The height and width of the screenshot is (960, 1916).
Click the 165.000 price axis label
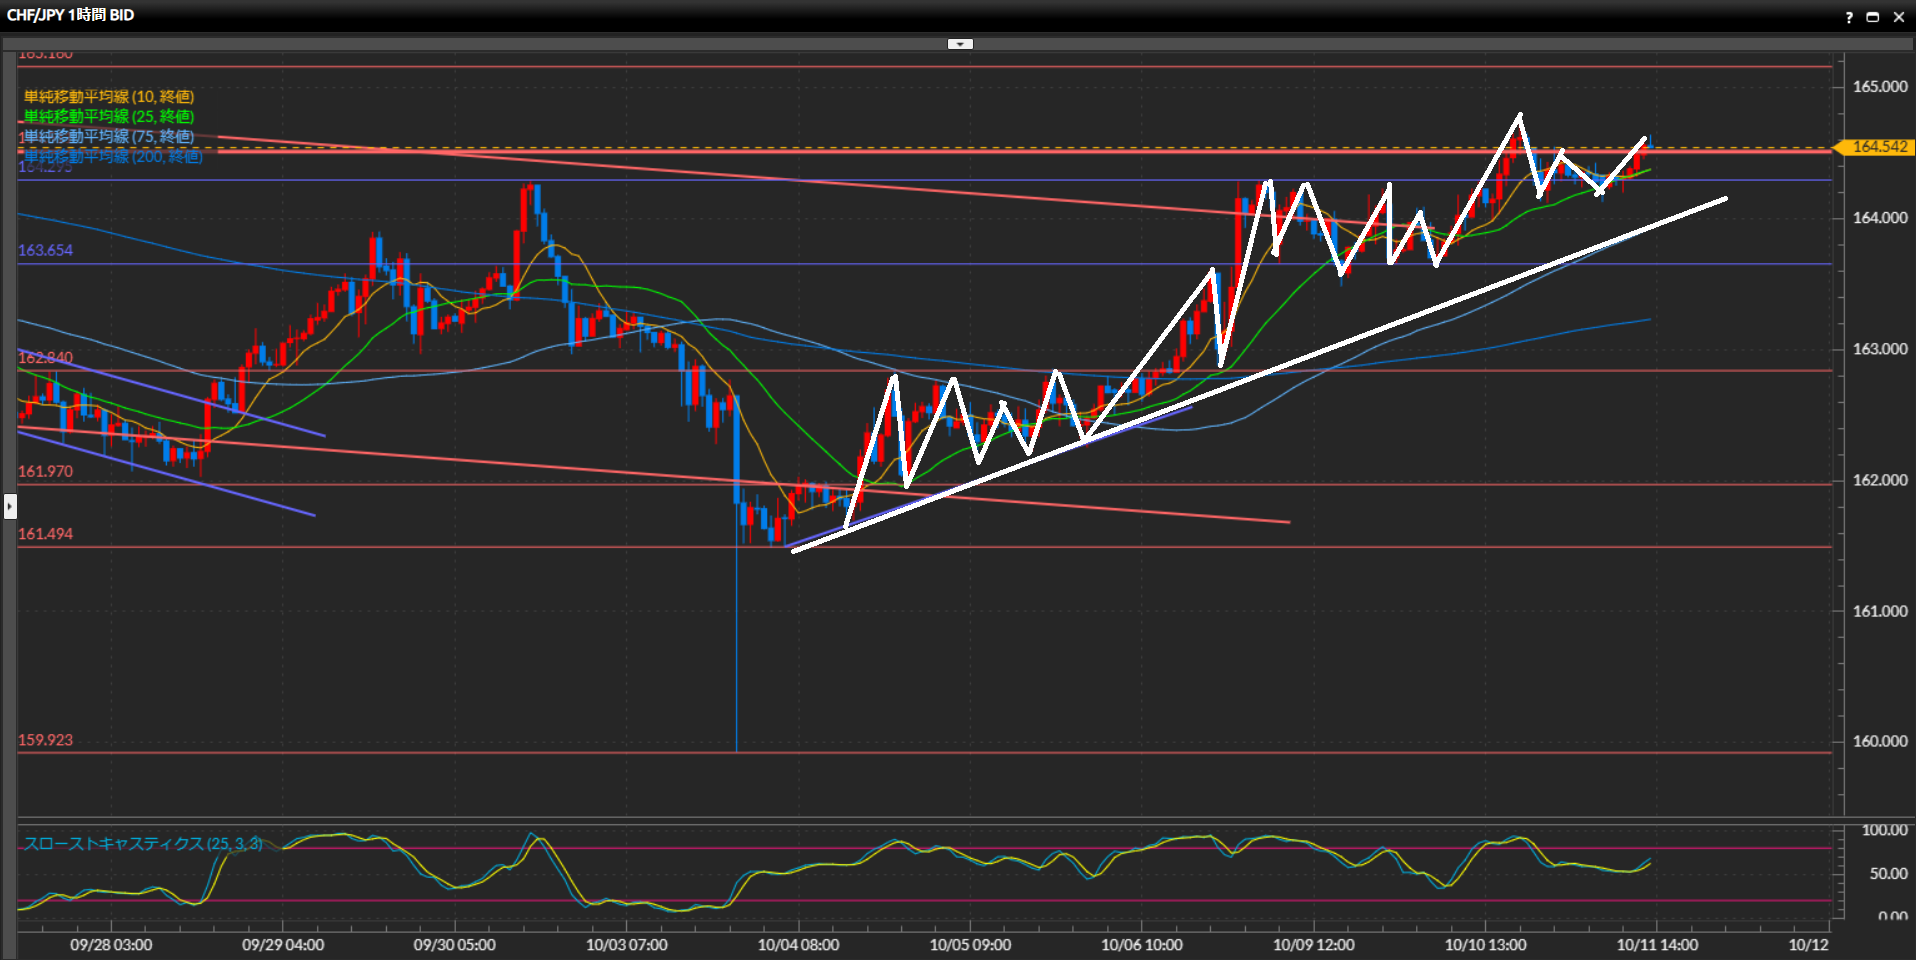point(1879,87)
